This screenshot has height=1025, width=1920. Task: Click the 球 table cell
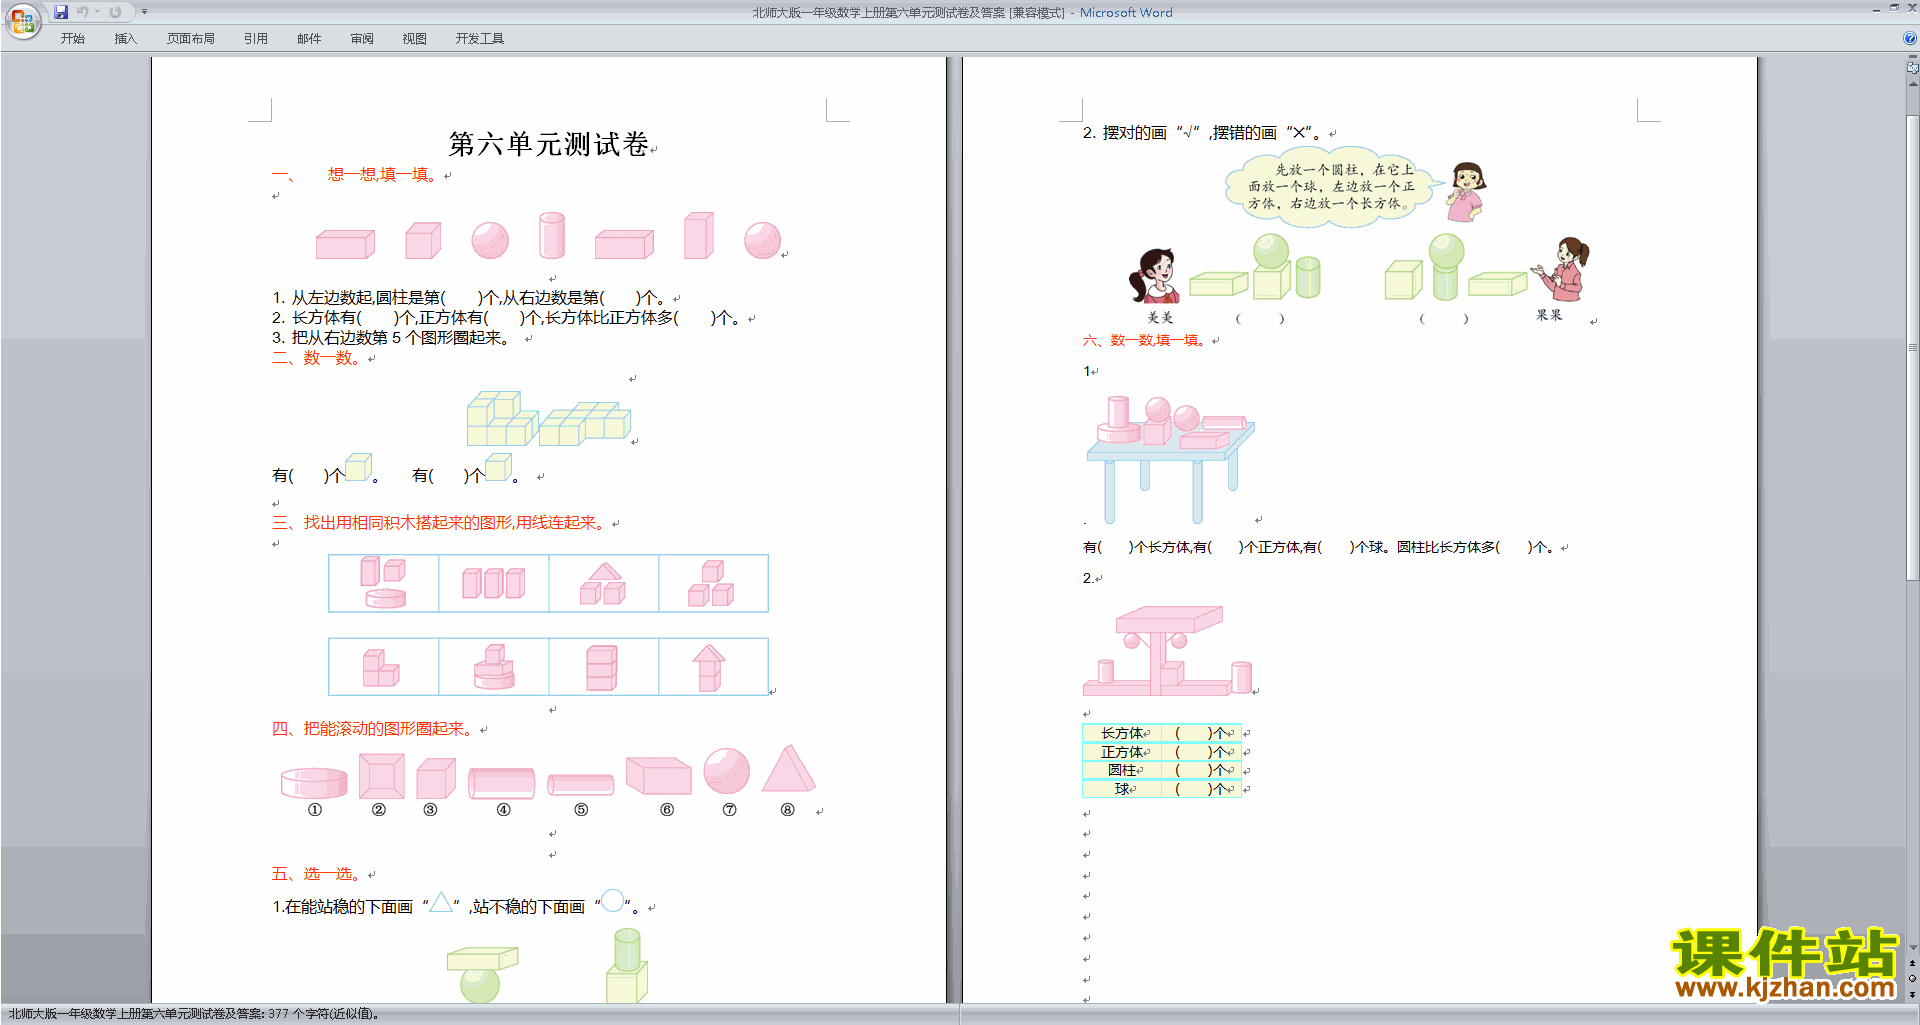pyautogui.click(x=1123, y=789)
